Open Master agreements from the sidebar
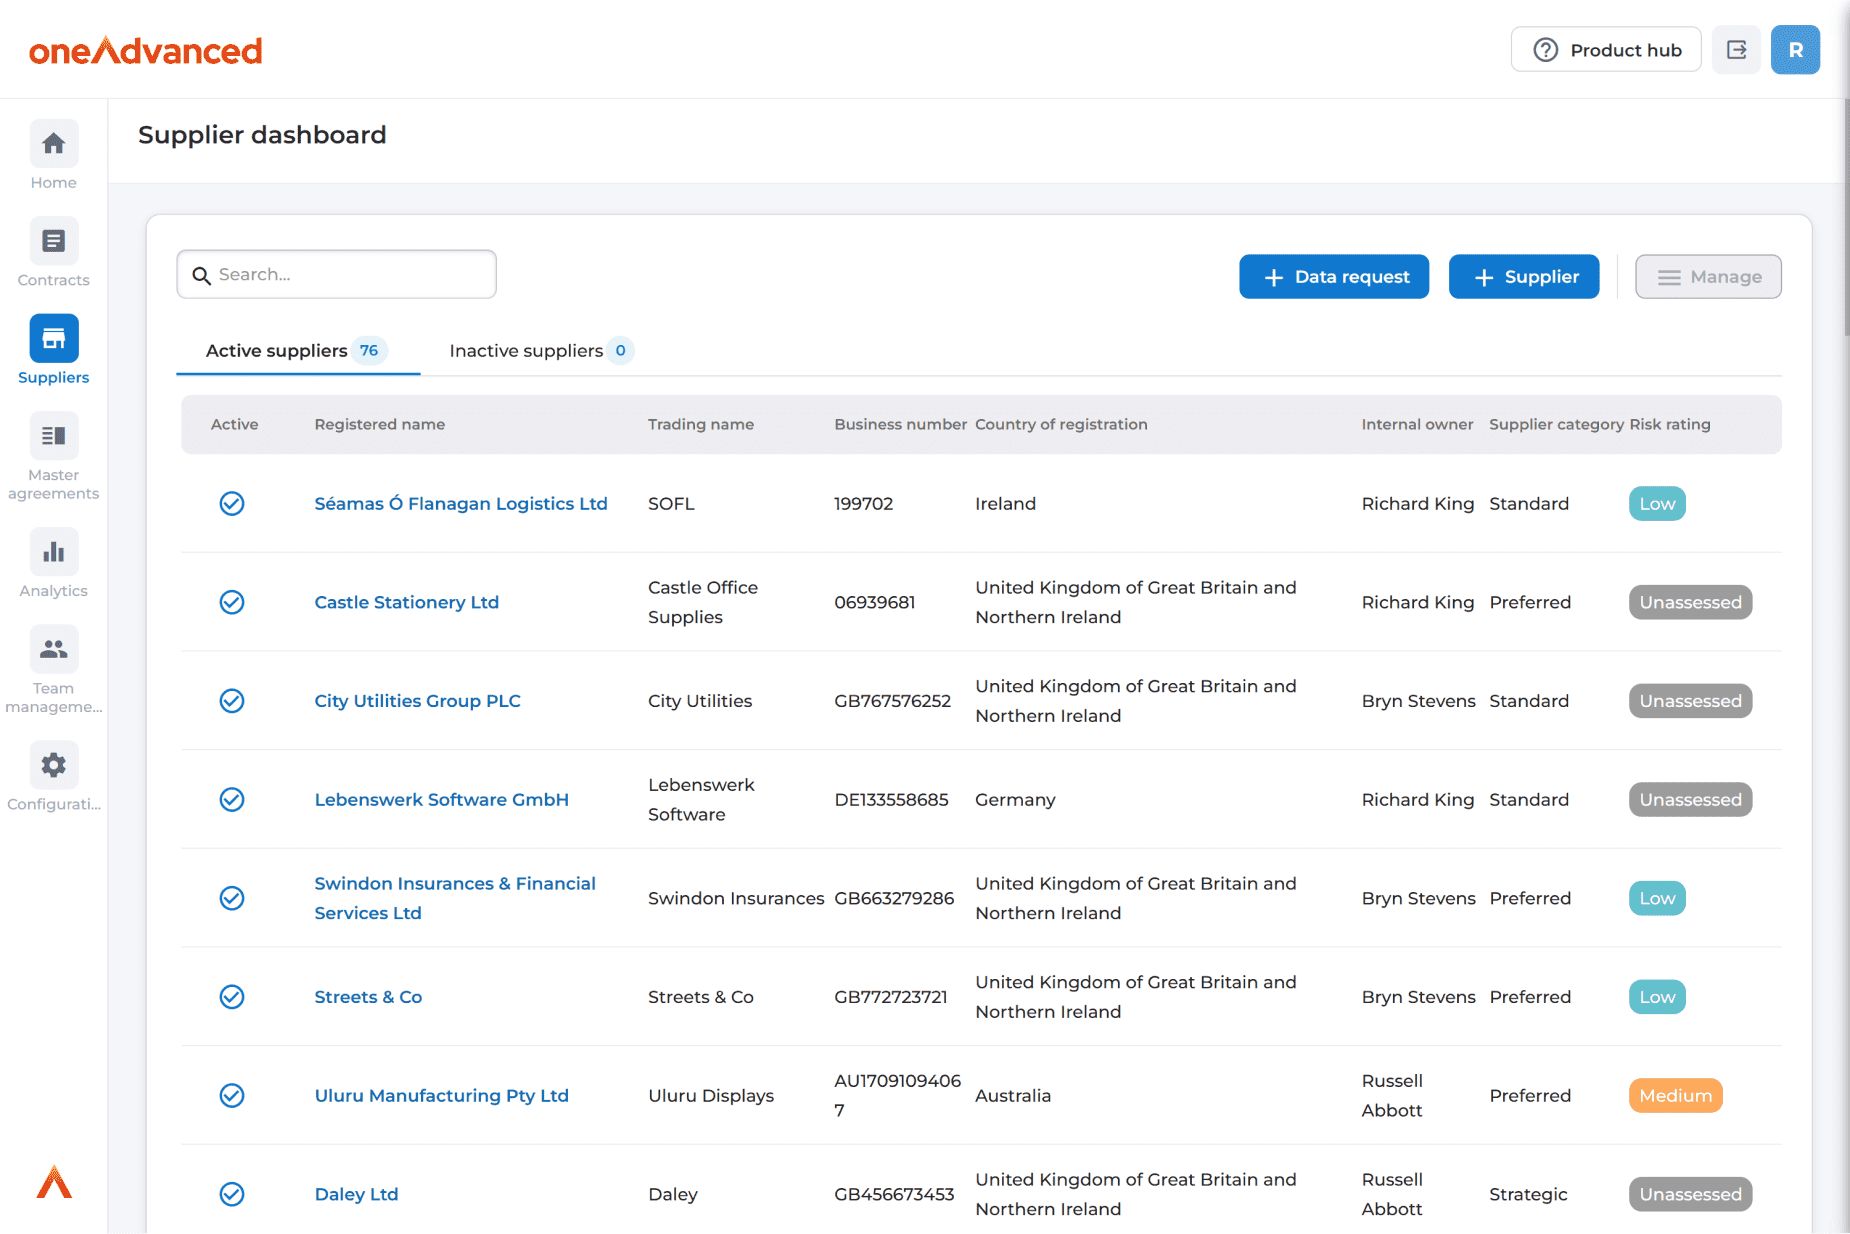This screenshot has height=1234, width=1850. [54, 437]
